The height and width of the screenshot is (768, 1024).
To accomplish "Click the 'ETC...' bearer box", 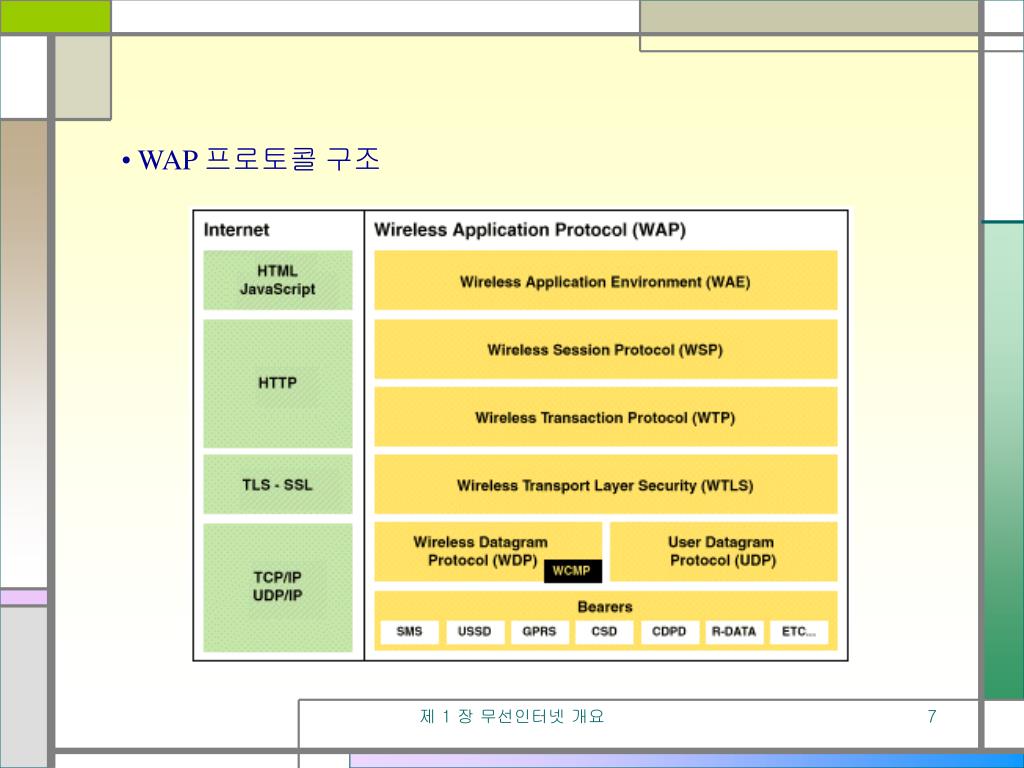I will [799, 632].
